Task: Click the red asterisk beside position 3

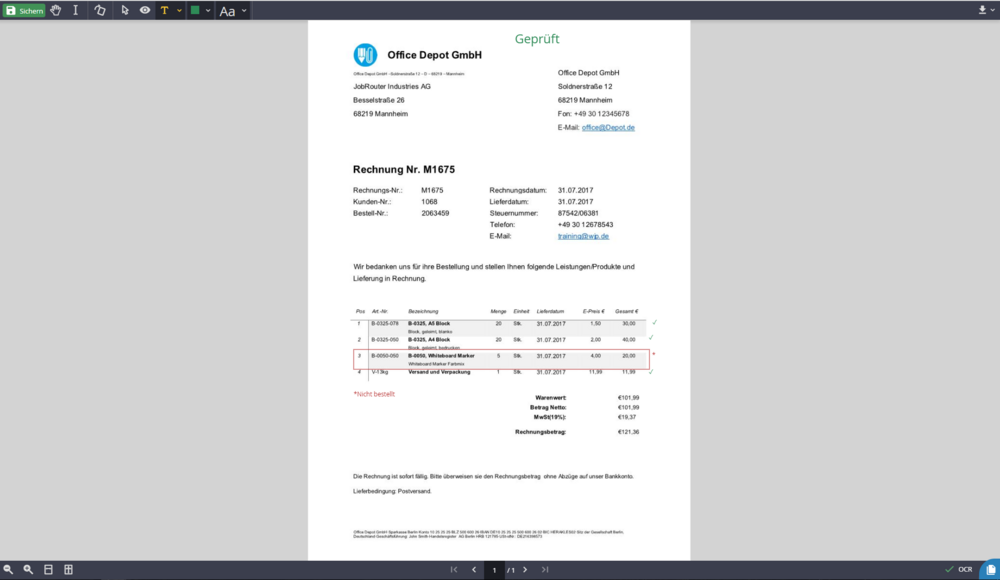Action: tap(654, 354)
